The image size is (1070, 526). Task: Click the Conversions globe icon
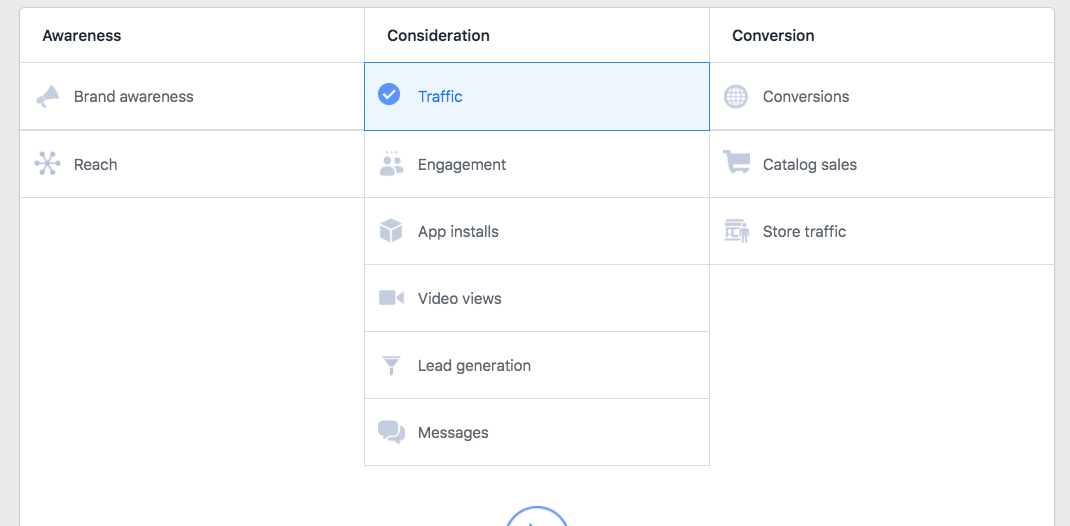(736, 97)
